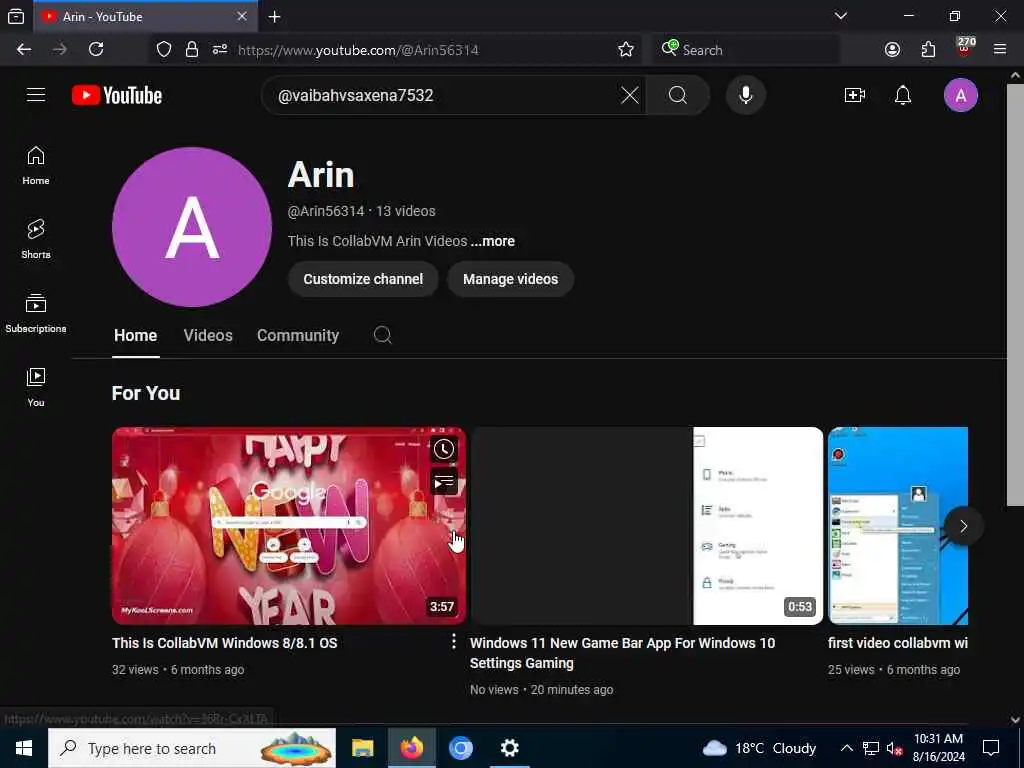Open video titled This Is CollabVM Windows 8/8.1 OS
Screen dimensions: 1024x768
tap(225, 643)
